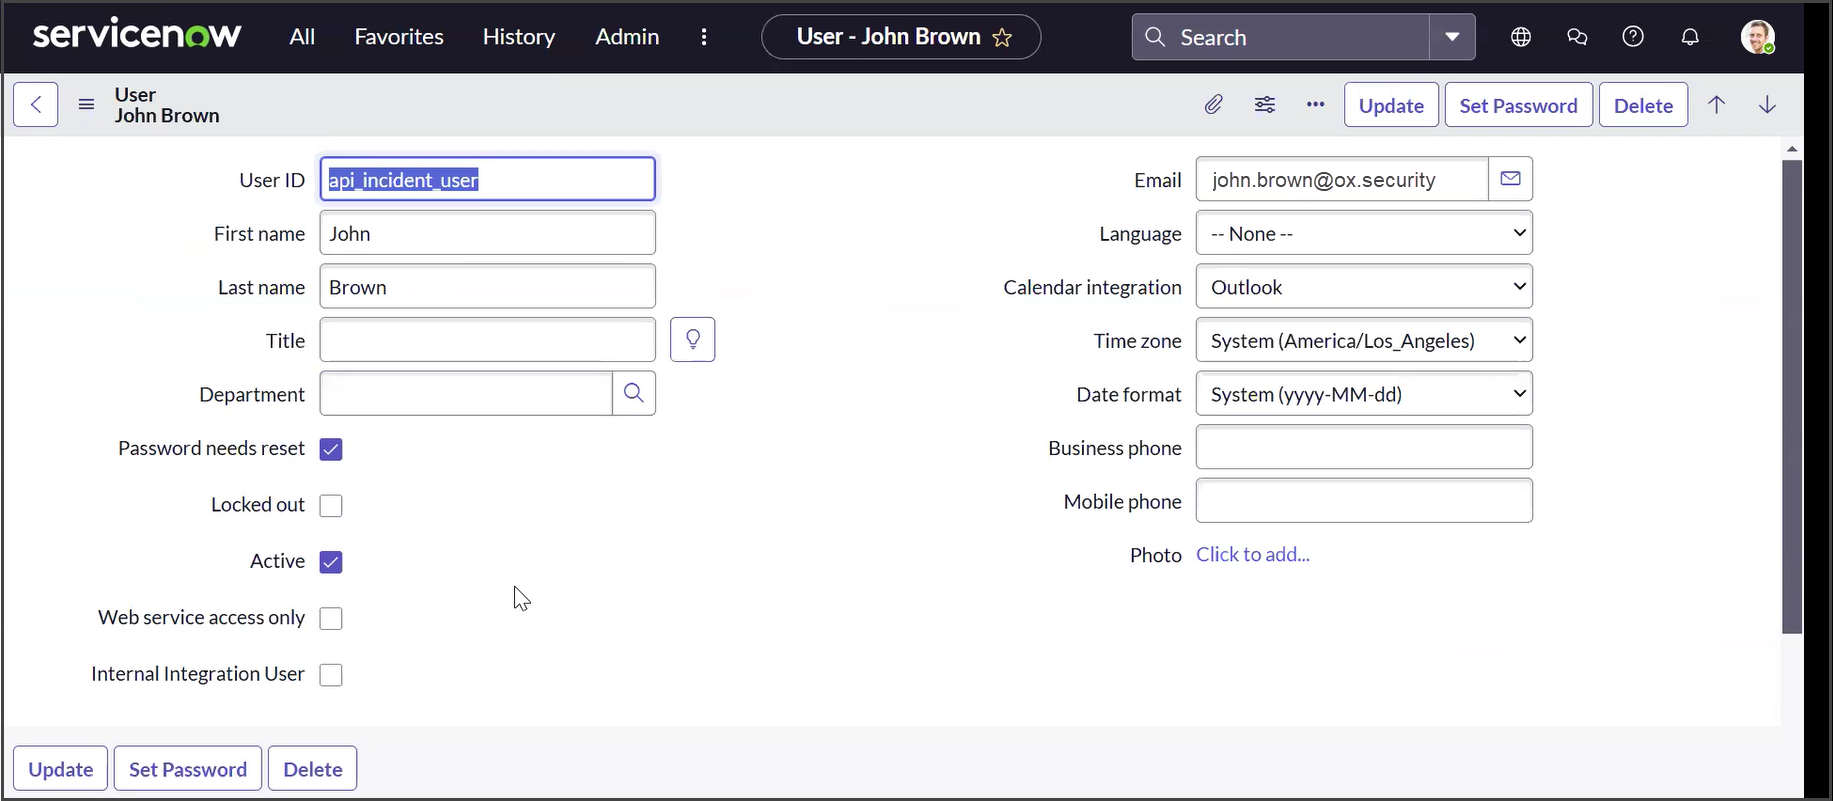Open the Calendar integration dropdown
1833x801 pixels.
pos(1364,287)
